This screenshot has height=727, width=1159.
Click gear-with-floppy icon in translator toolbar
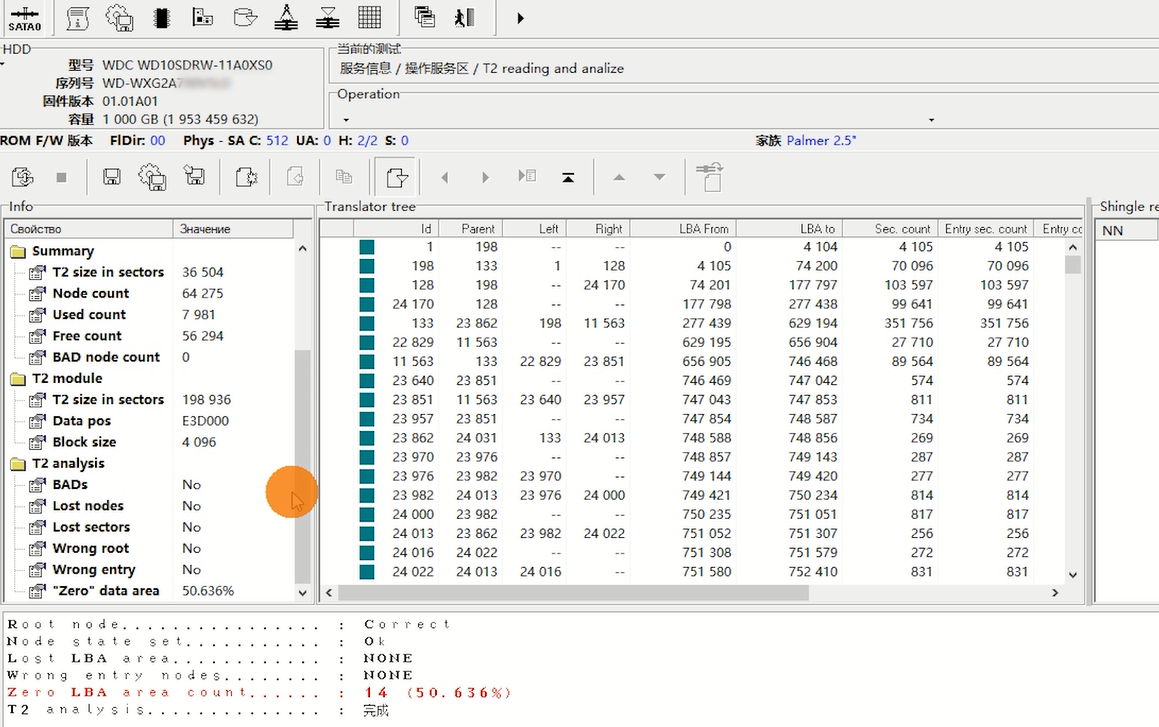[x=152, y=177]
